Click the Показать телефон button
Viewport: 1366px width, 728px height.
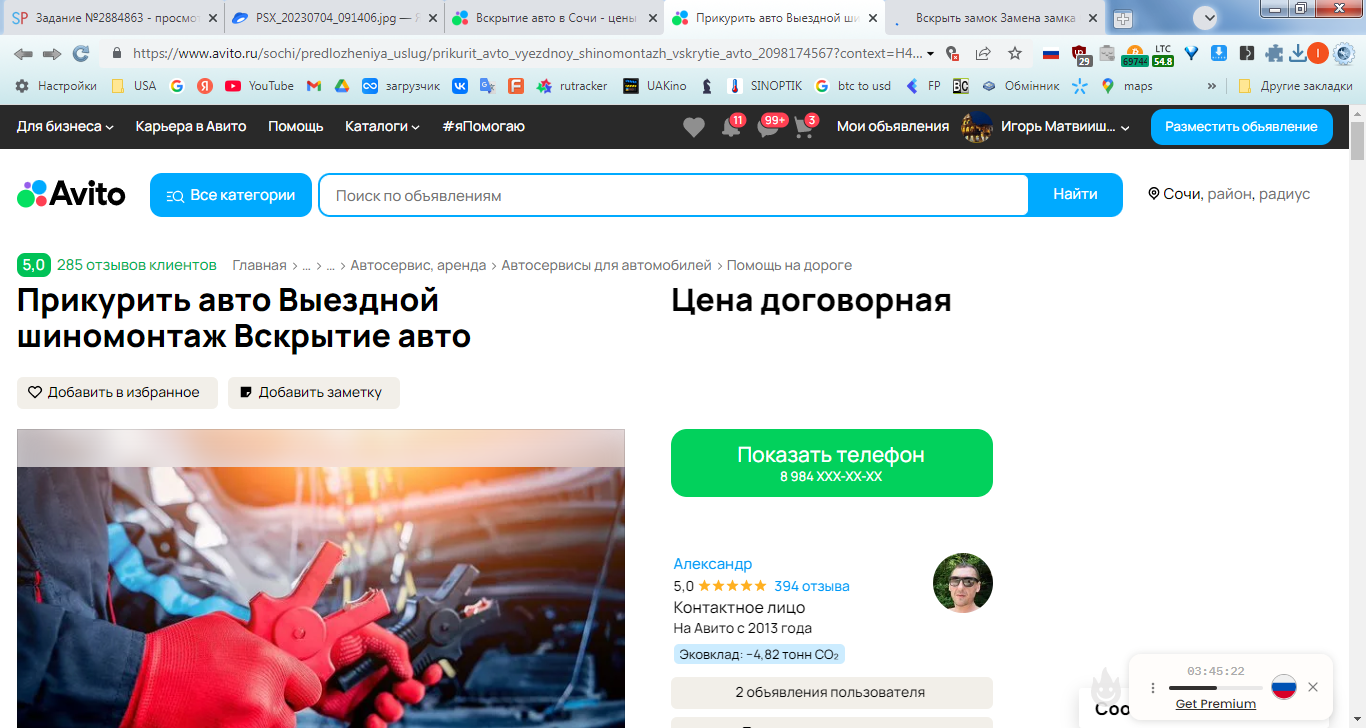(x=832, y=463)
